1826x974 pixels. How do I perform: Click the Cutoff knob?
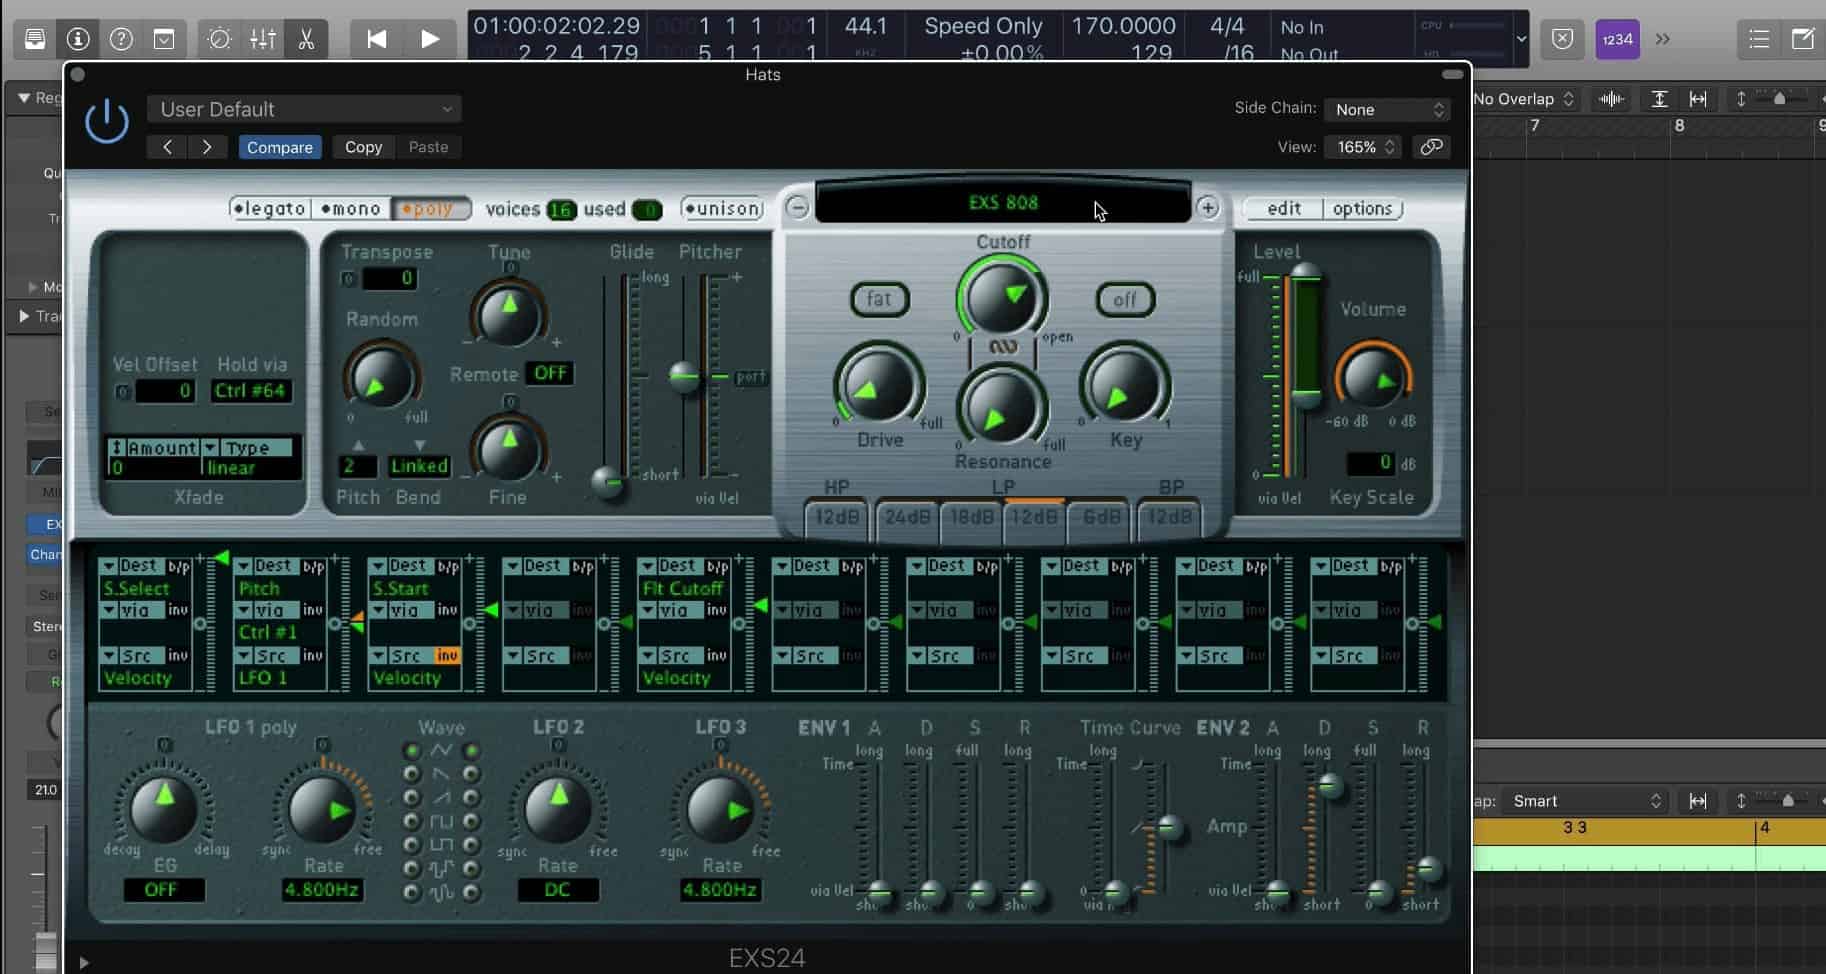tap(1002, 298)
